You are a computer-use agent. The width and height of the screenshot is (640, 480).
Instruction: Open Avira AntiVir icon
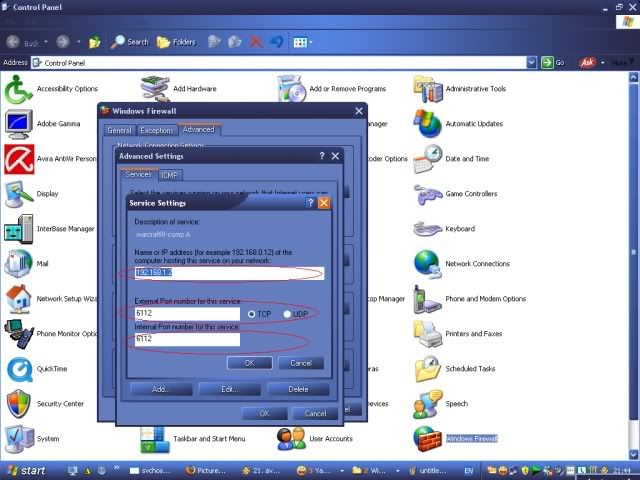(x=19, y=159)
